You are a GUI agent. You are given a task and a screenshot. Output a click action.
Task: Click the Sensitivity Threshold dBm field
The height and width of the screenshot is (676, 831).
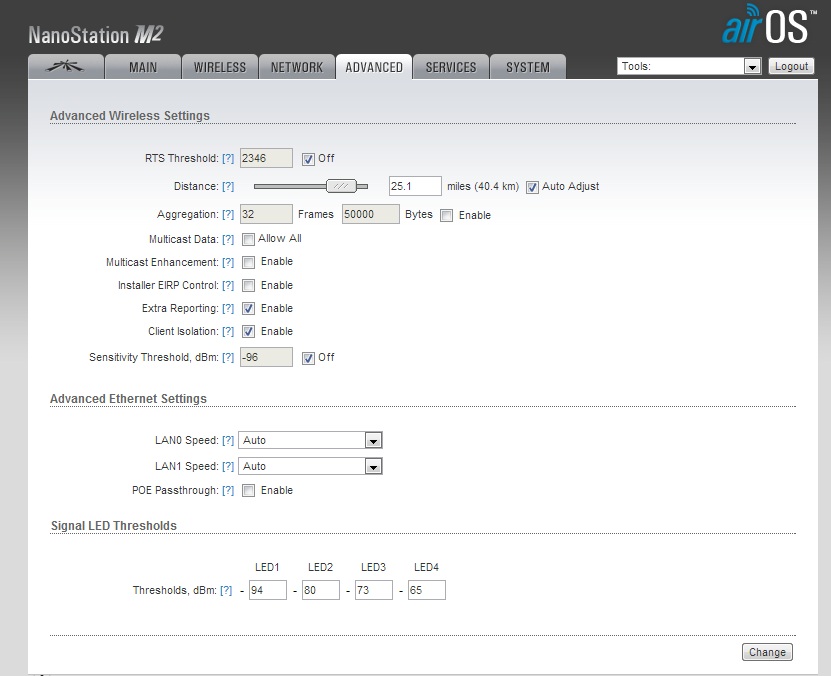click(x=266, y=357)
